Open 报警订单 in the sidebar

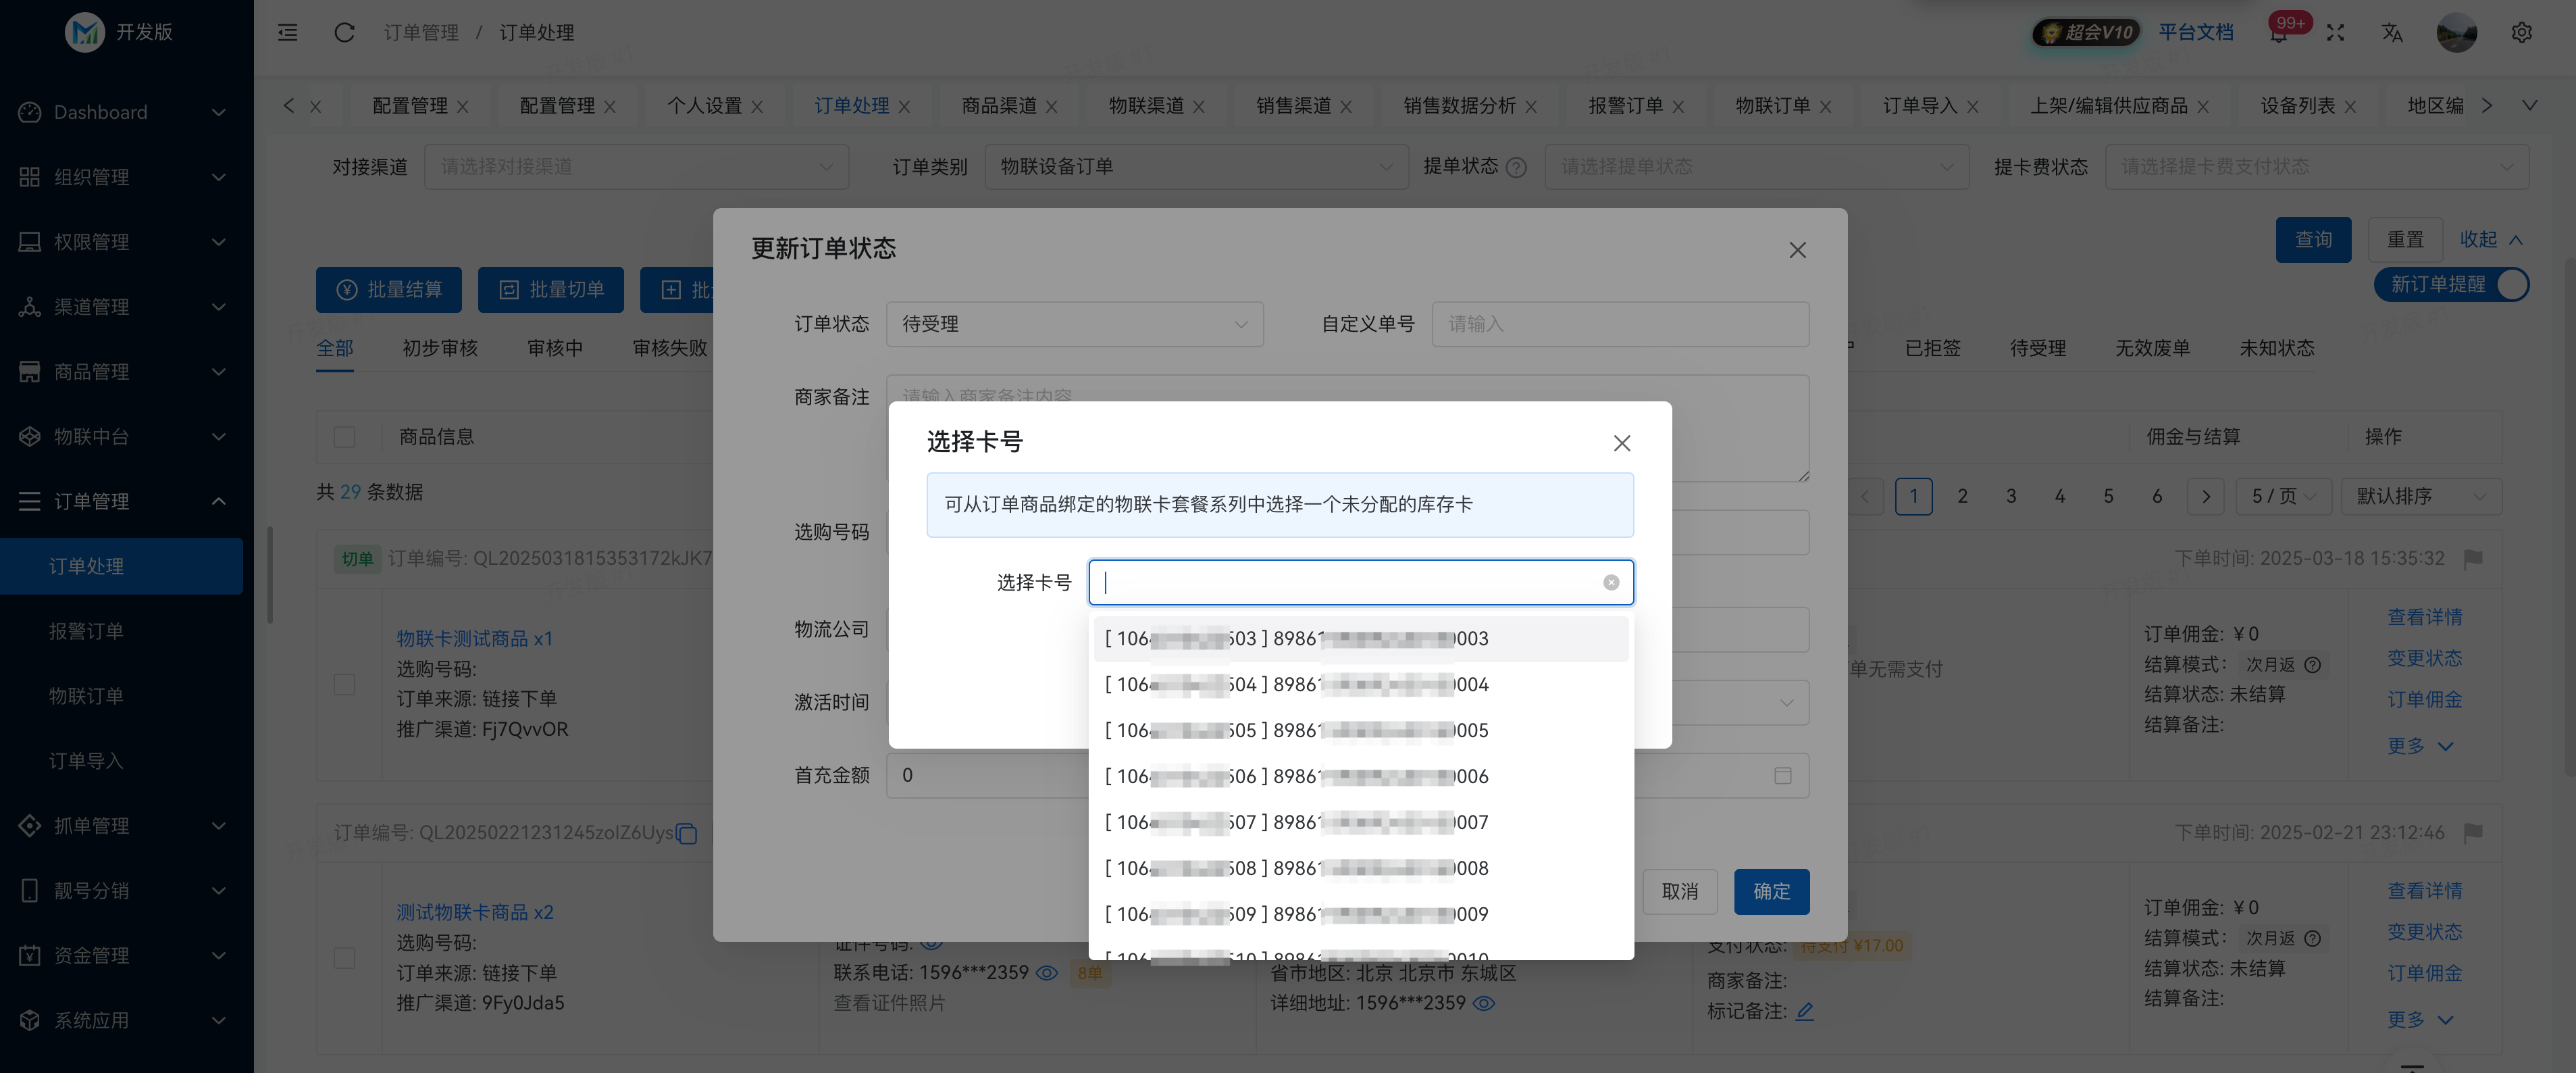87,631
